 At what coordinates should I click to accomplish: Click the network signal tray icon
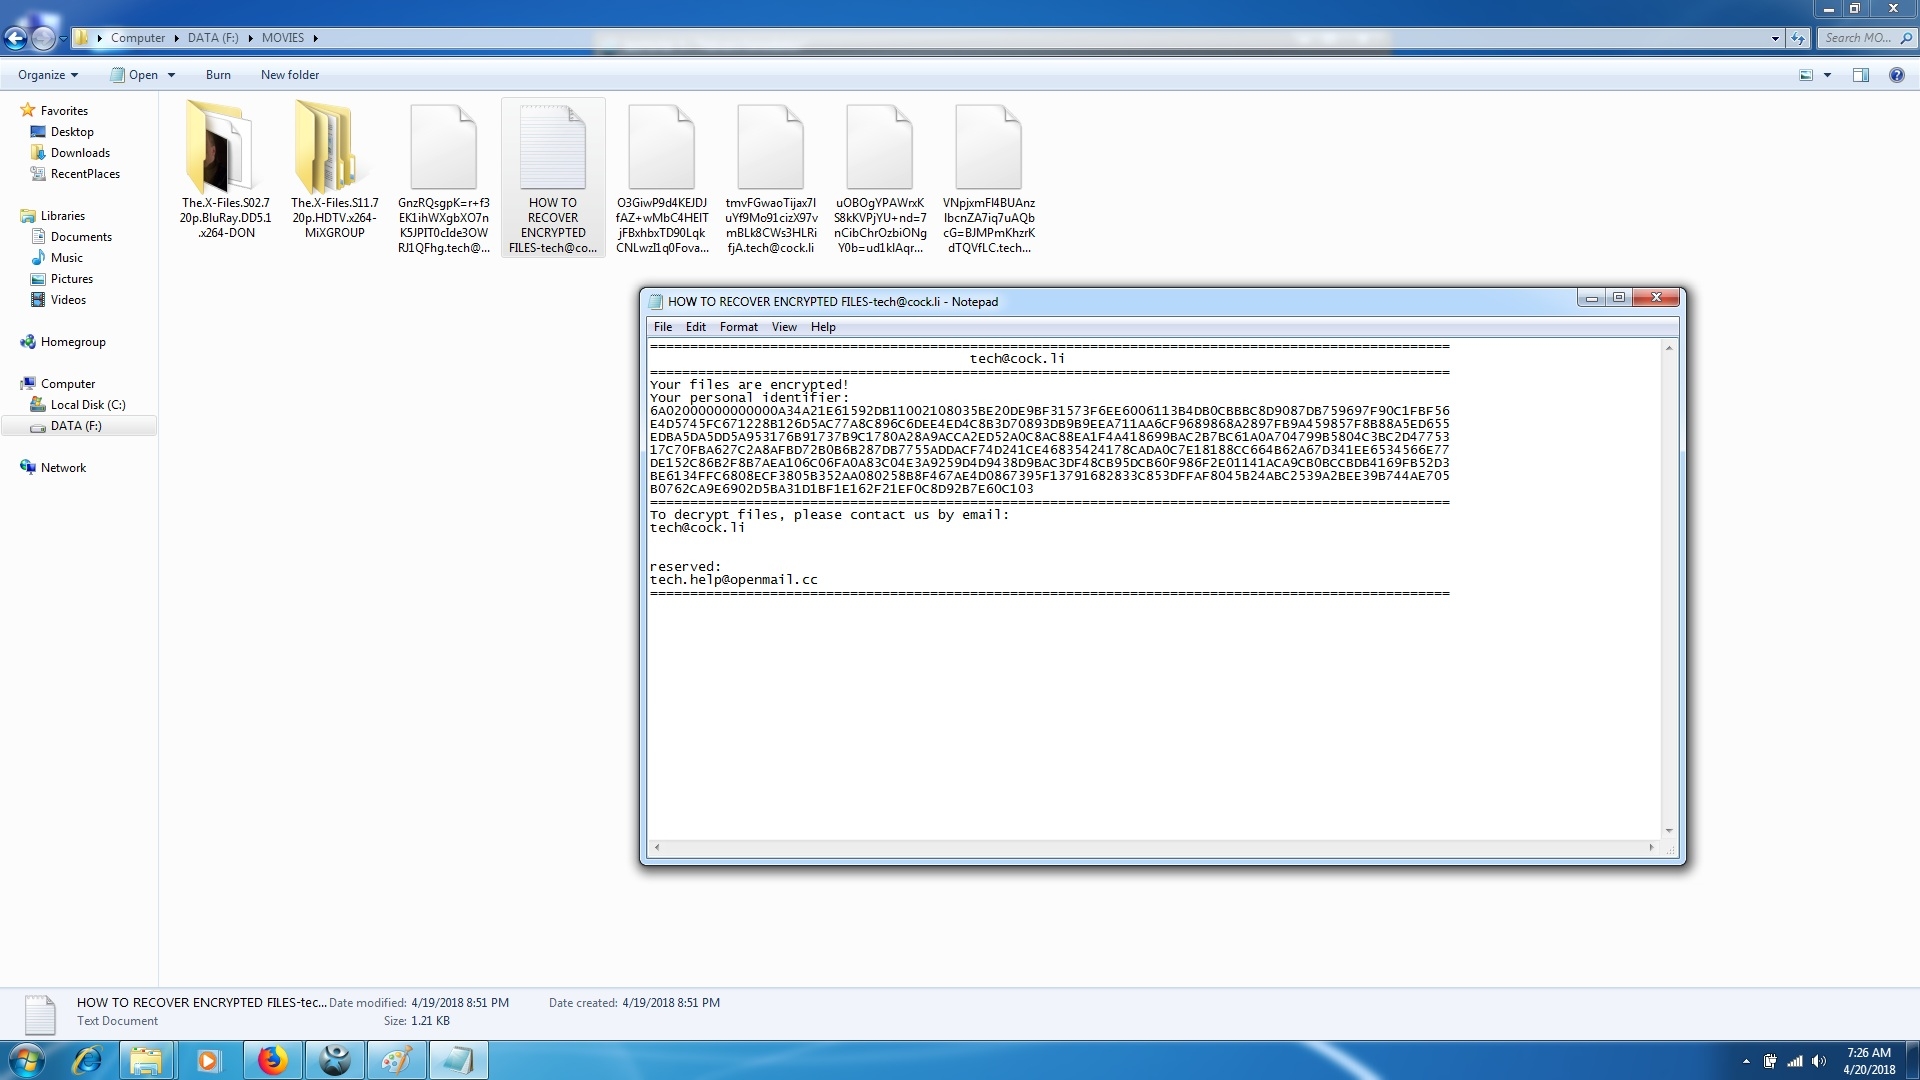pyautogui.click(x=1795, y=1061)
